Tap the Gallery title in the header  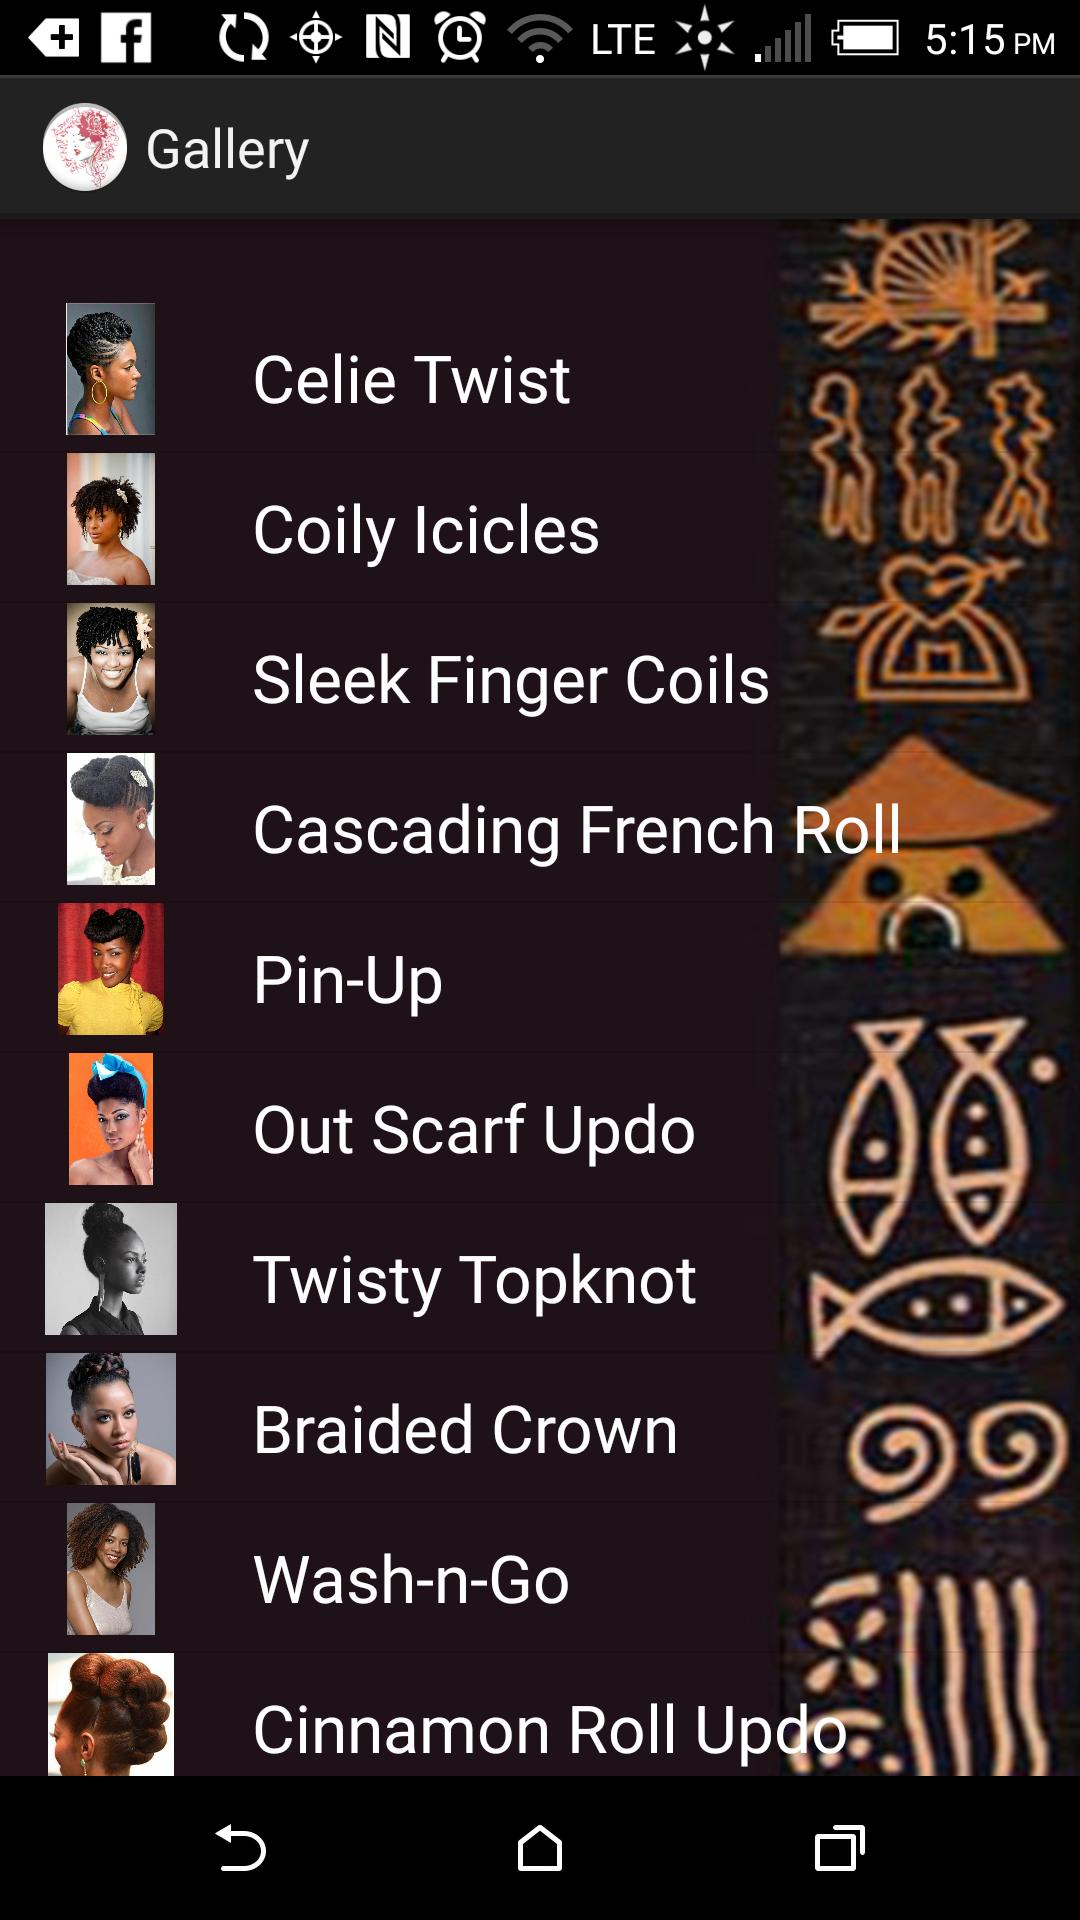pos(227,150)
